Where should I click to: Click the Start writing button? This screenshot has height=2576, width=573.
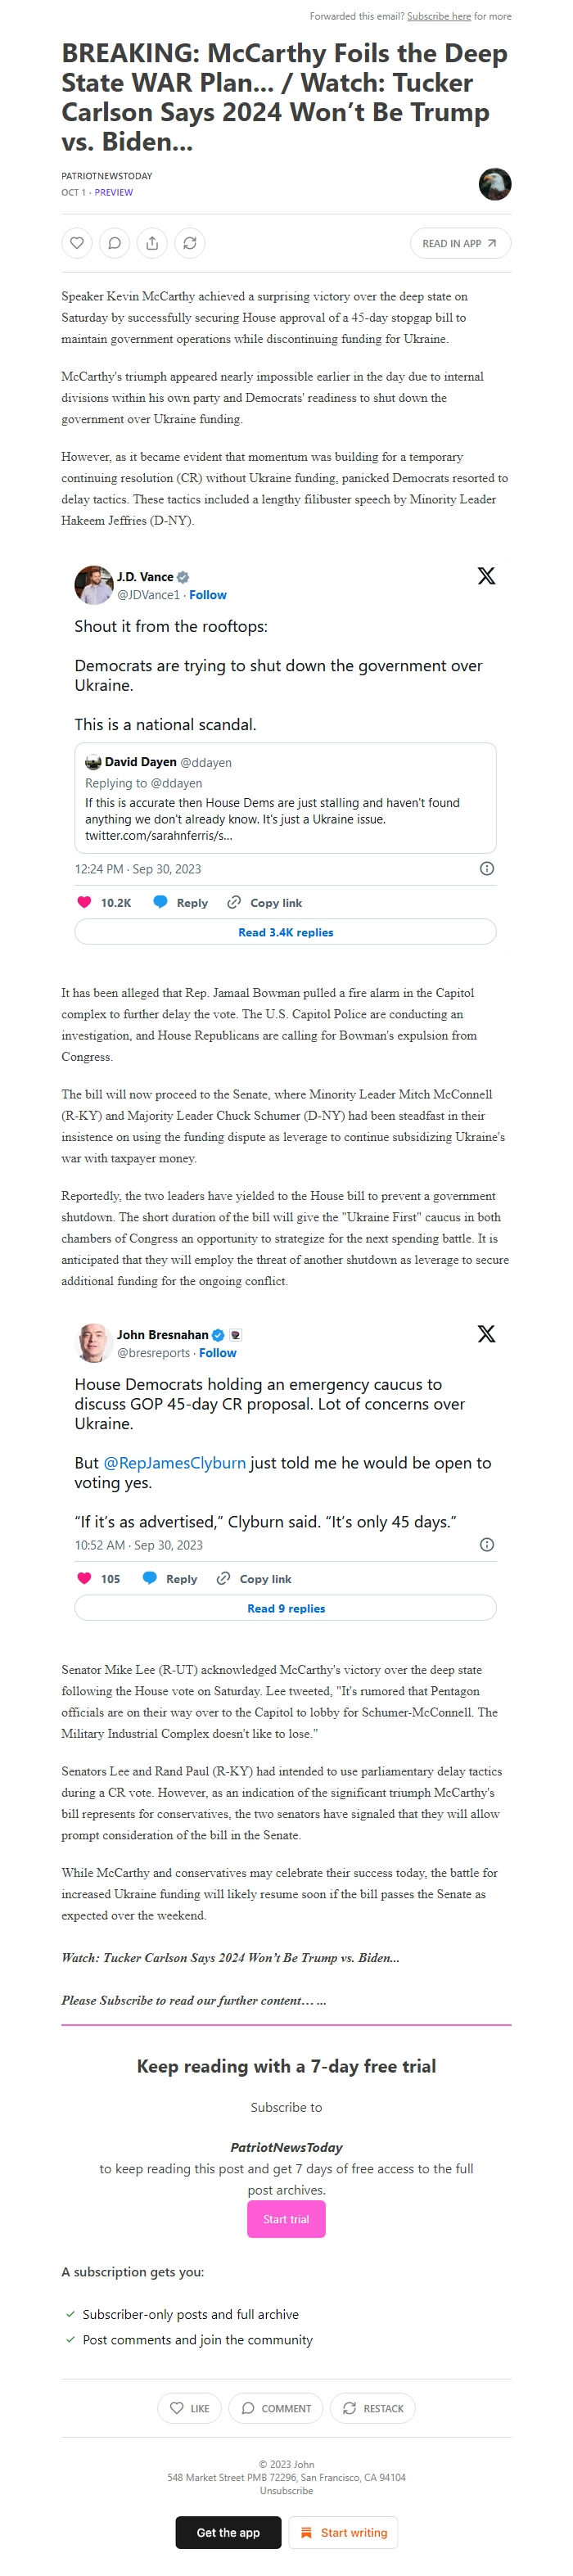tap(344, 2533)
